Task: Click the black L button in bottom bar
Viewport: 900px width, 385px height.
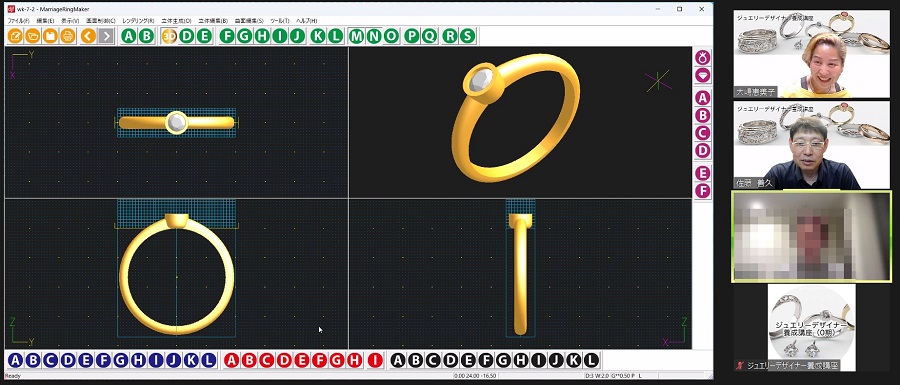Action: (x=591, y=360)
